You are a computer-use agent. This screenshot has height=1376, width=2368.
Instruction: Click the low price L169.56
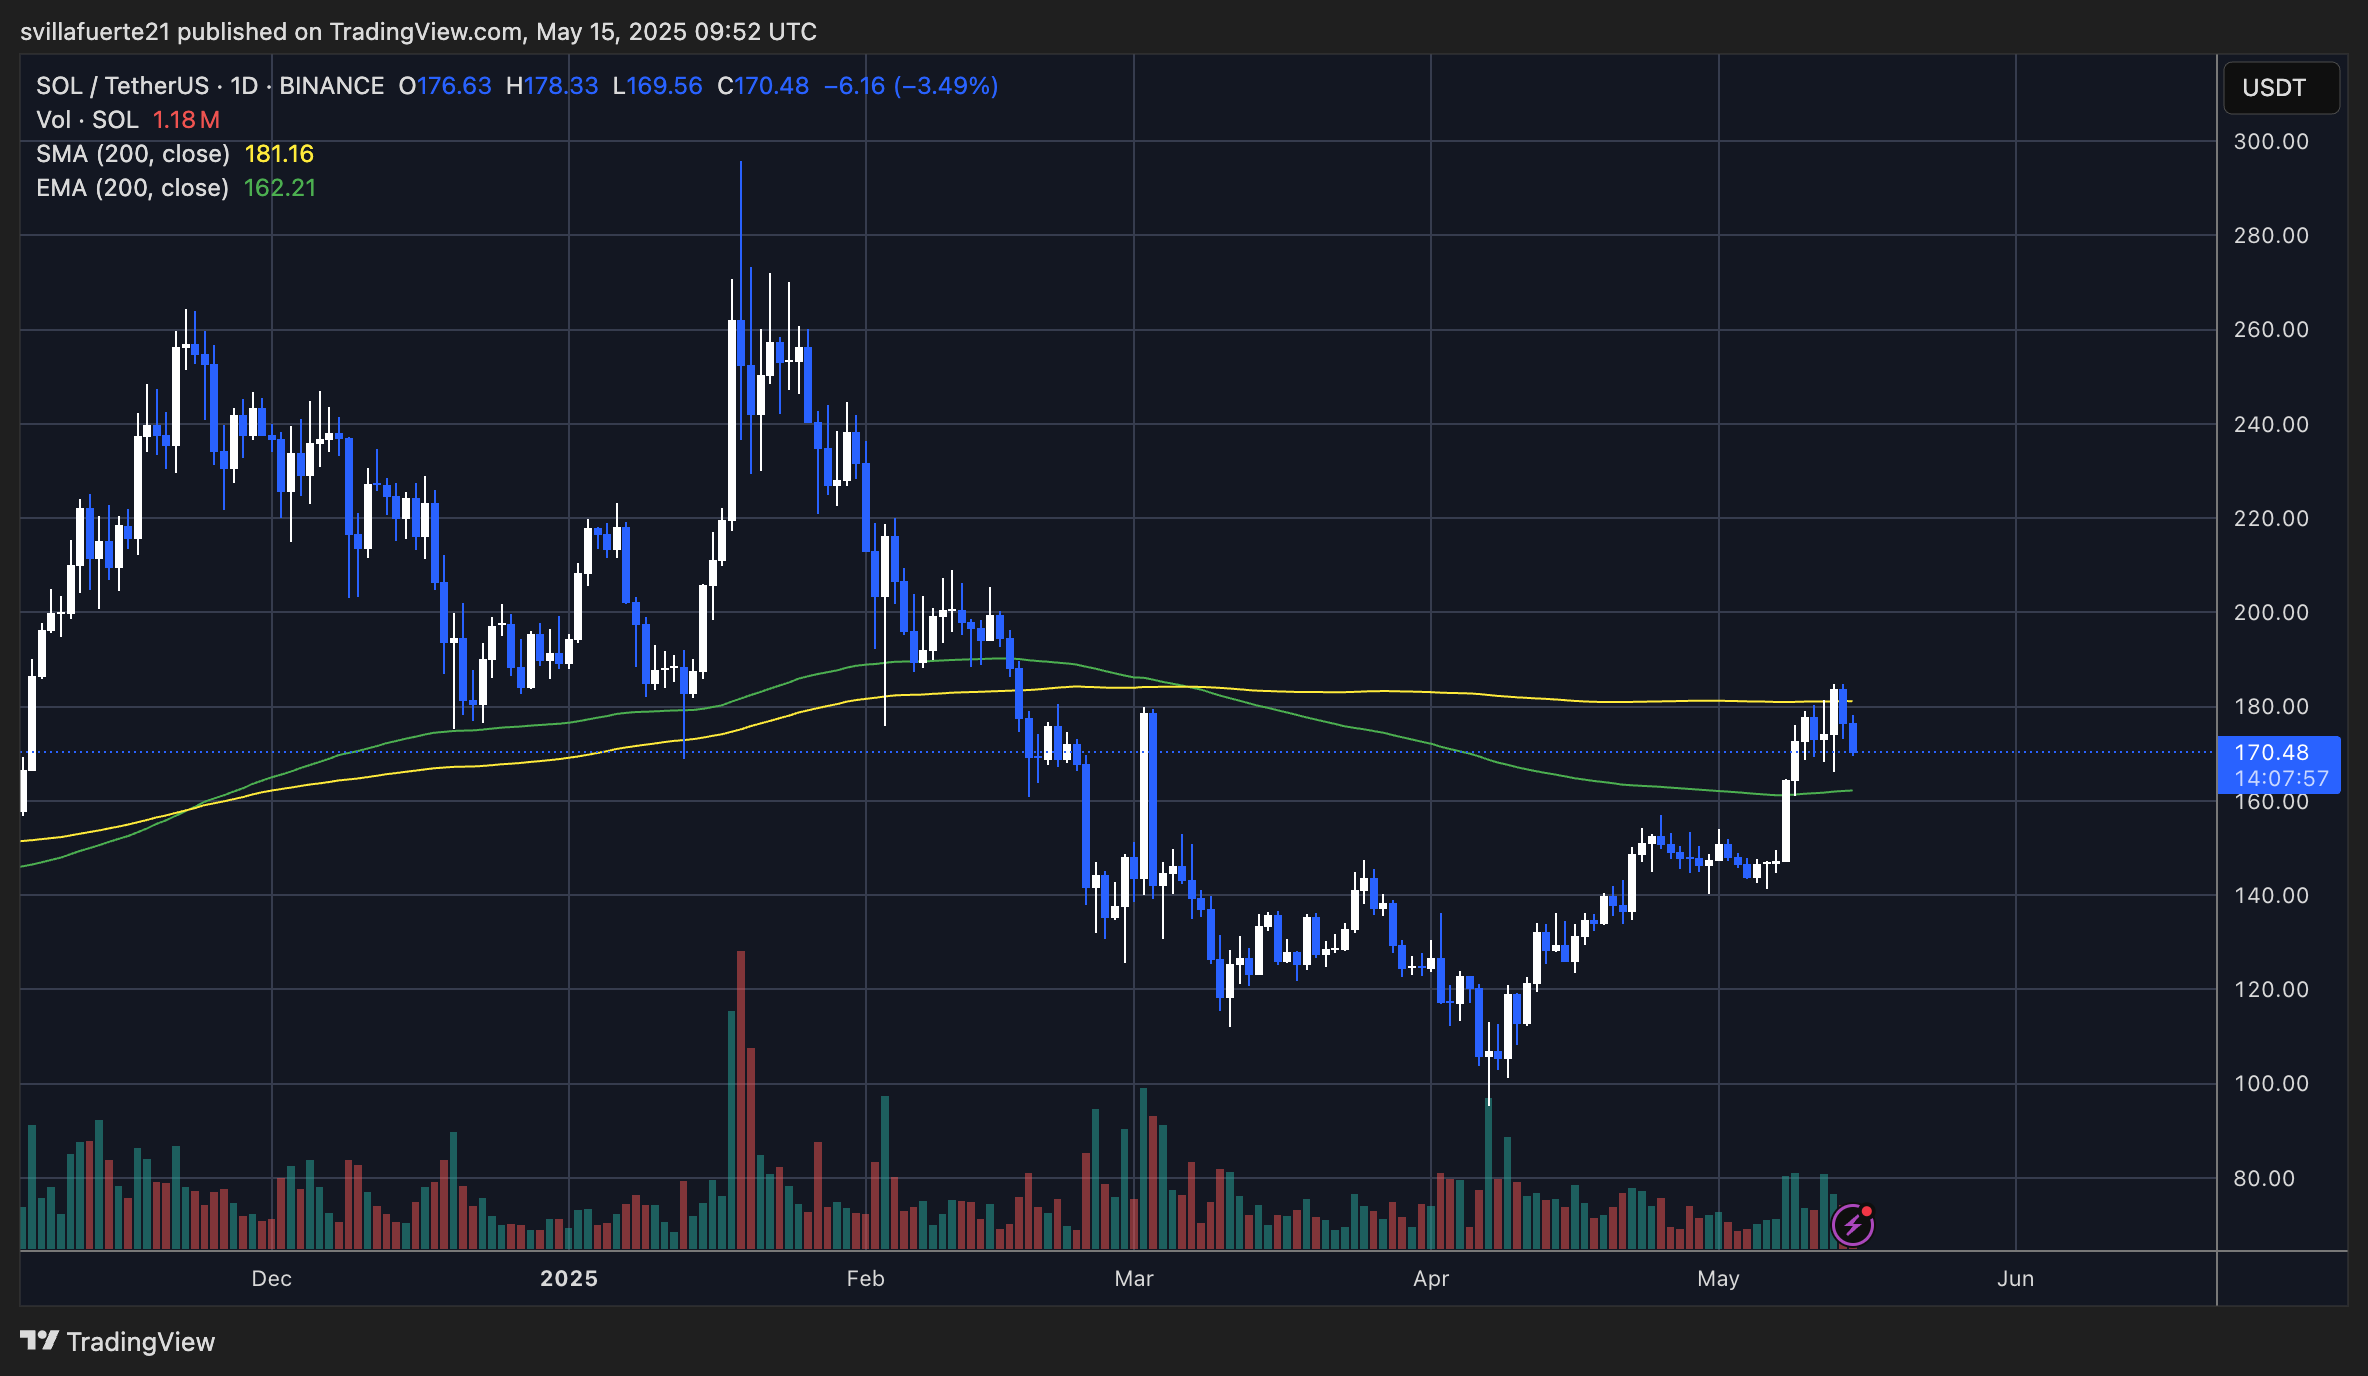coord(657,86)
